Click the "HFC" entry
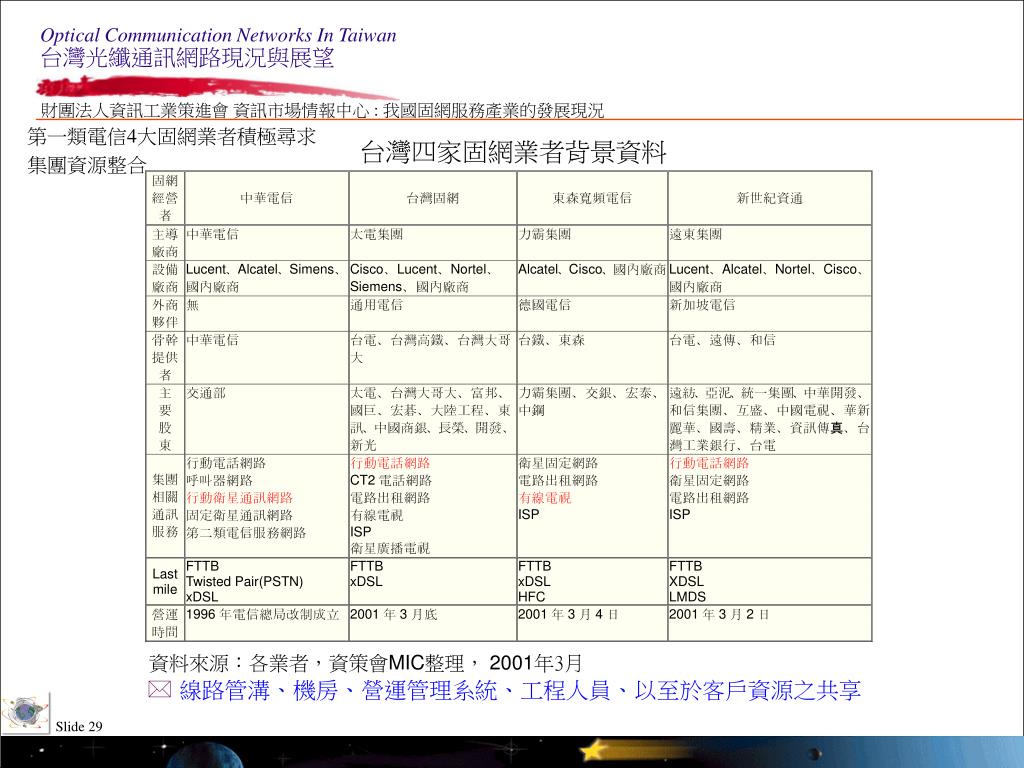The width and height of the screenshot is (1024, 768). [531, 597]
